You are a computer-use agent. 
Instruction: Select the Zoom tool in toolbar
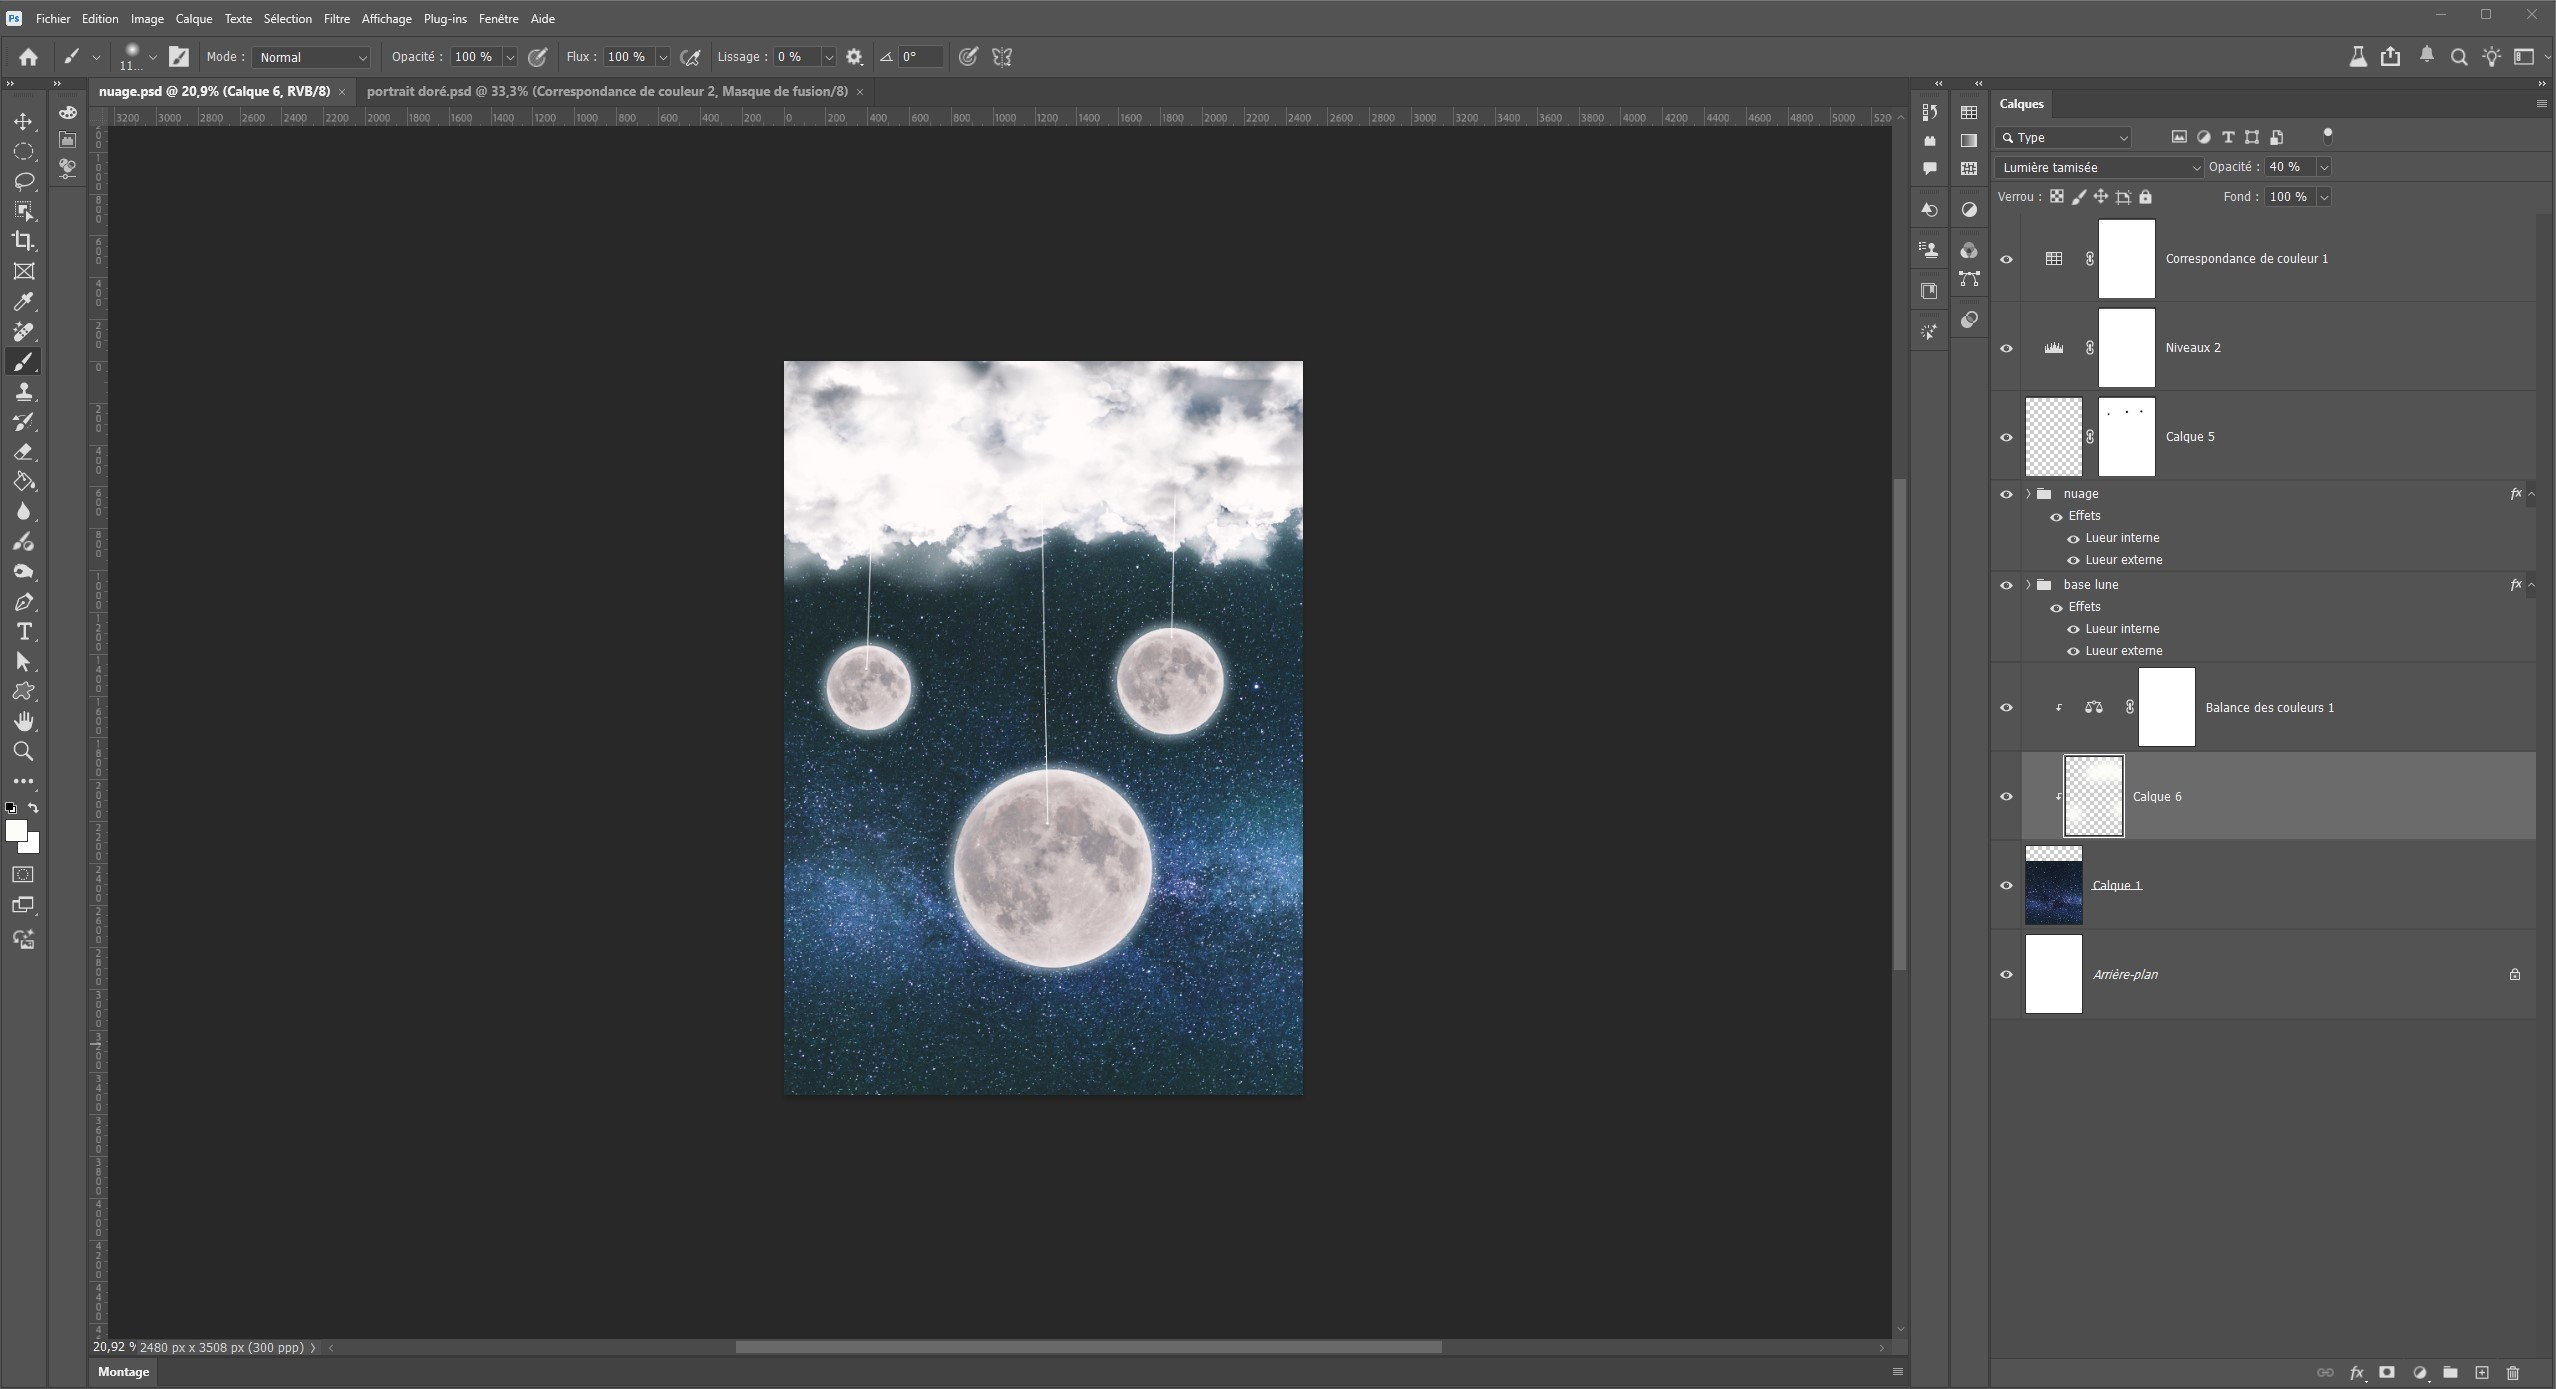[23, 752]
